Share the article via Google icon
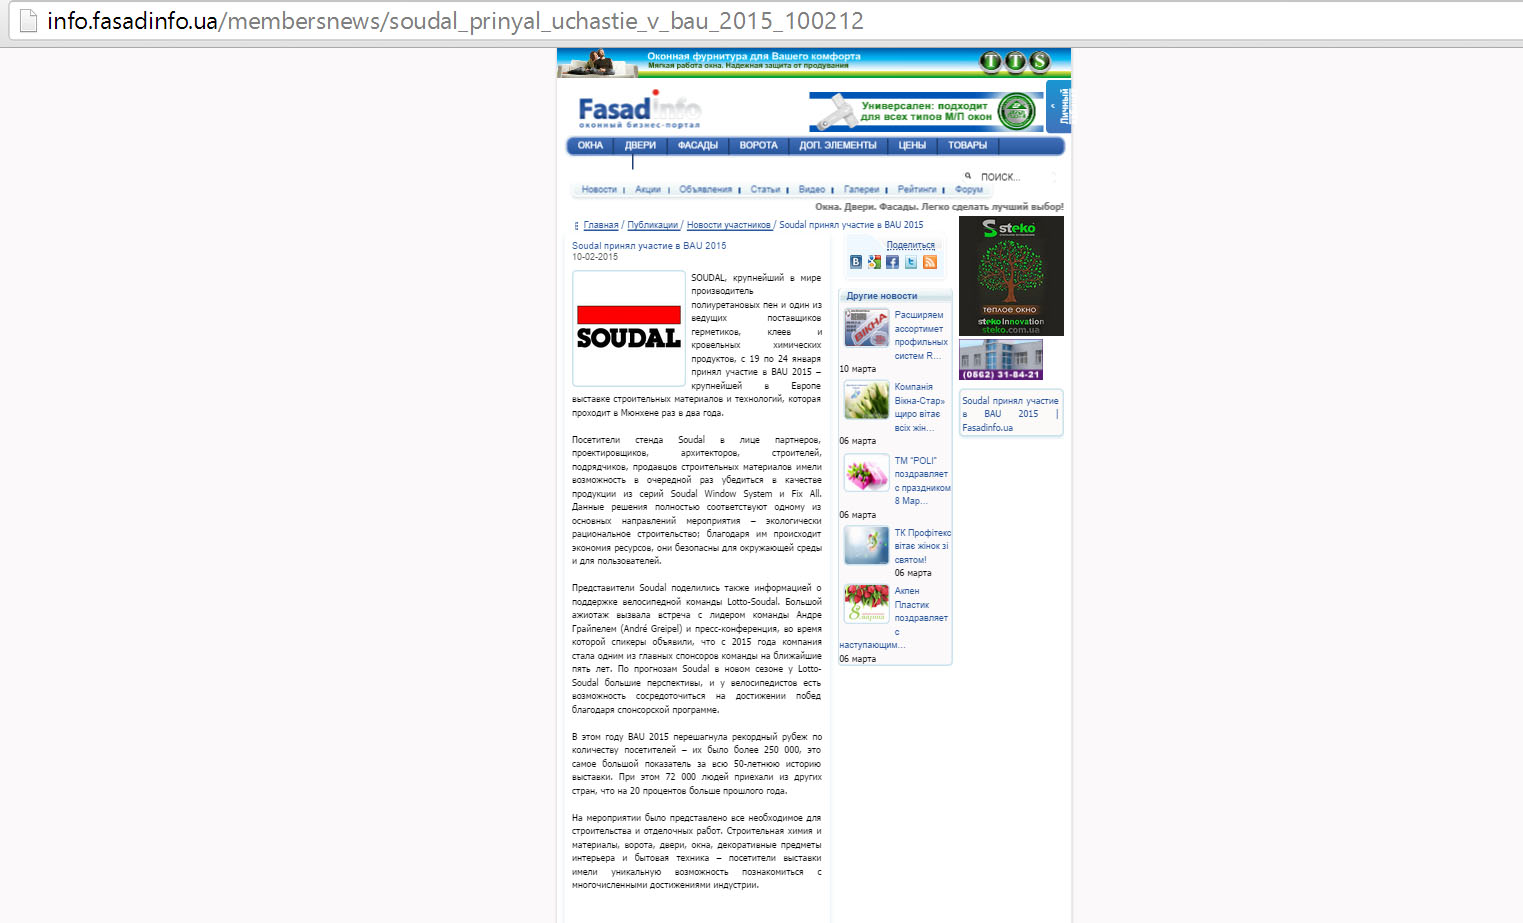1523x923 pixels. (x=874, y=262)
